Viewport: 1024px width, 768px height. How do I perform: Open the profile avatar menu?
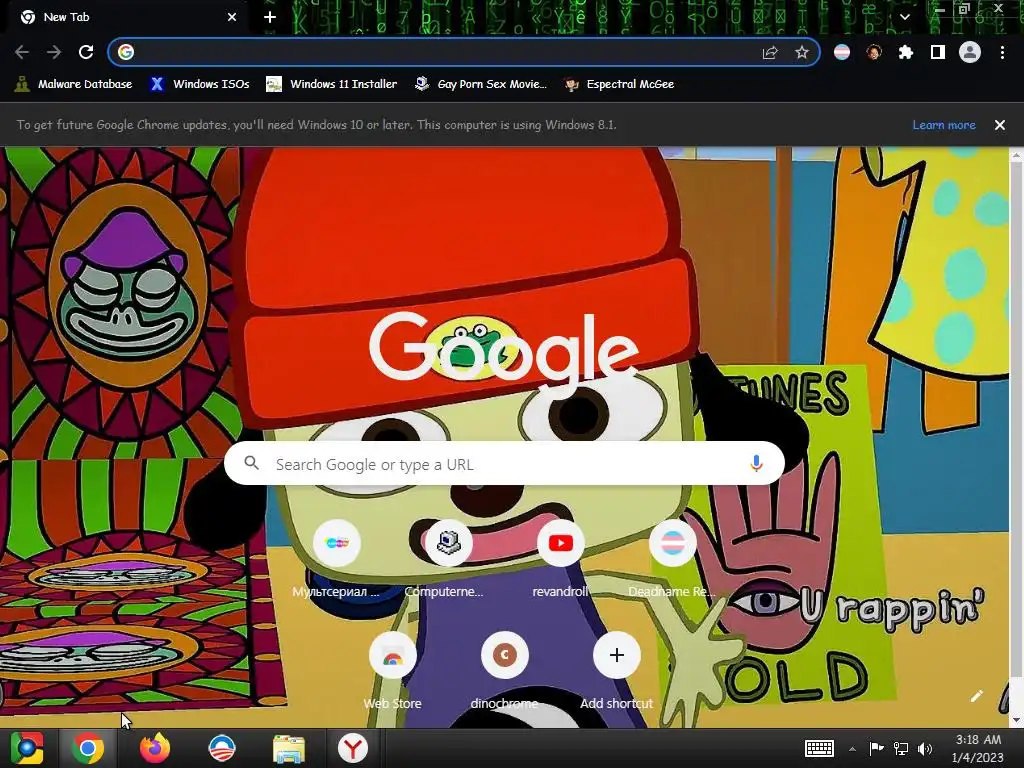[x=970, y=52]
